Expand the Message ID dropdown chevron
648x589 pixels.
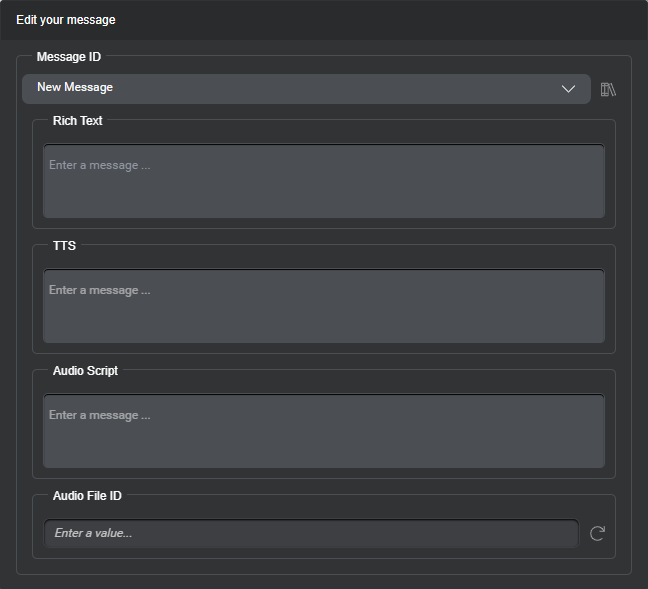click(x=568, y=89)
